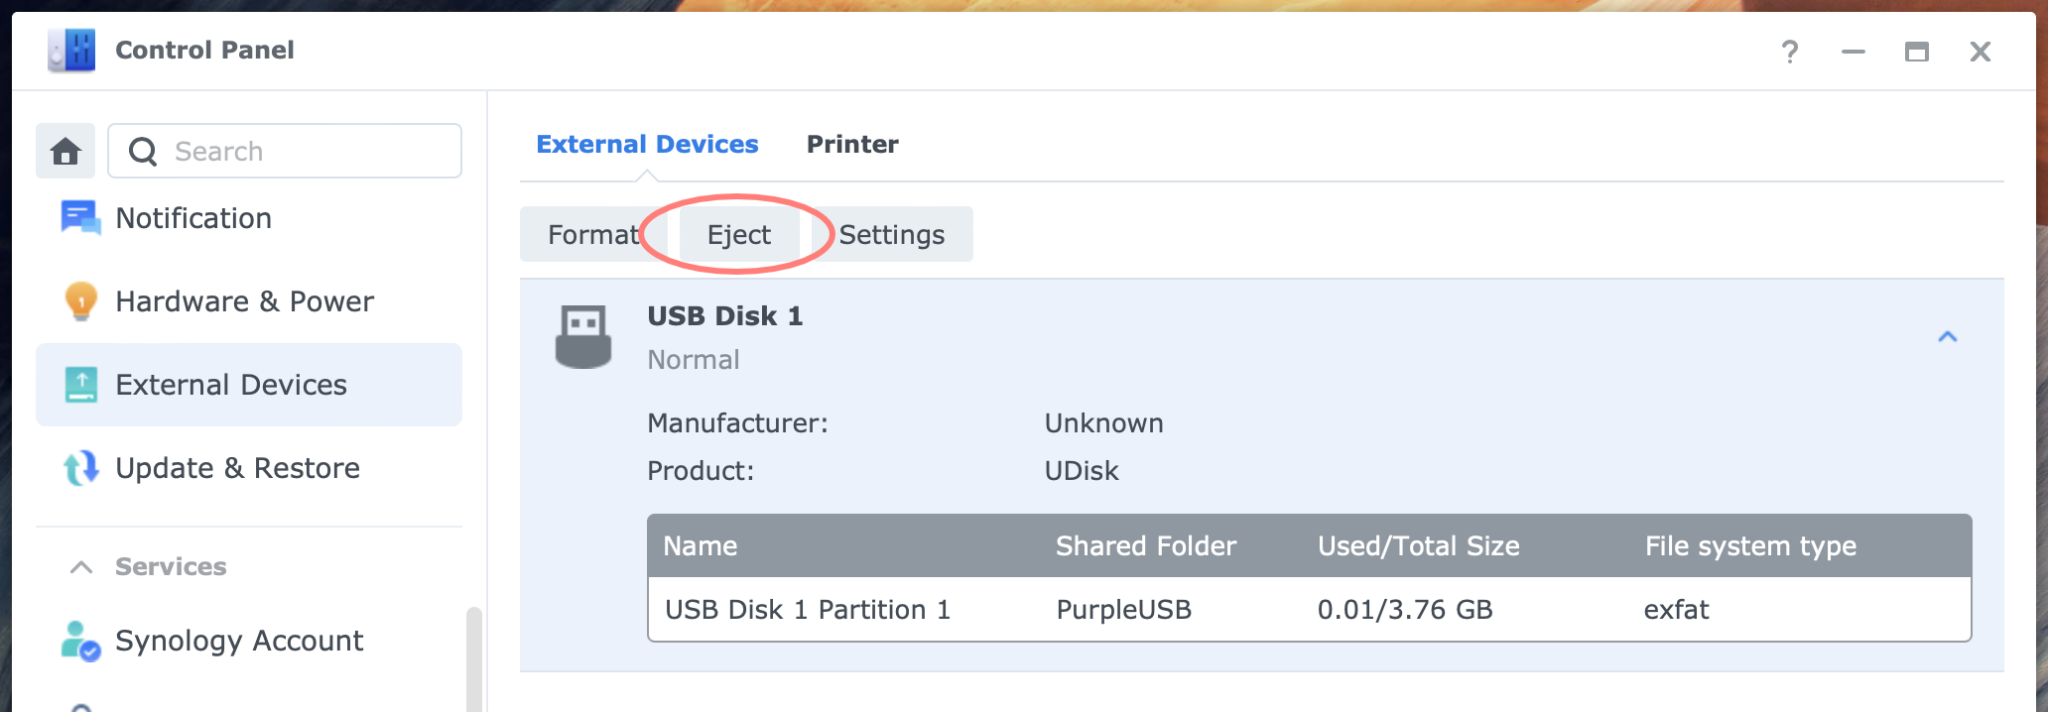Select the External Devices tab
Image resolution: width=2048 pixels, height=712 pixels.
tap(647, 143)
